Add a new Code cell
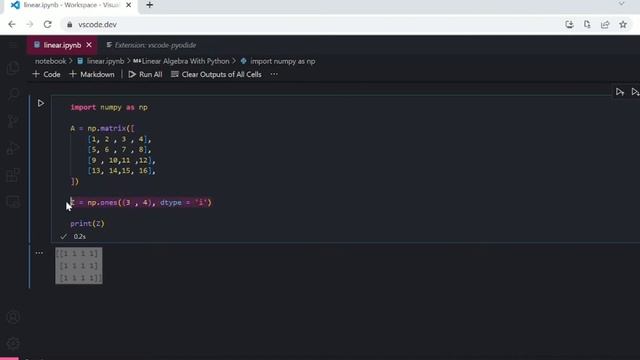640x360 pixels. (46, 74)
